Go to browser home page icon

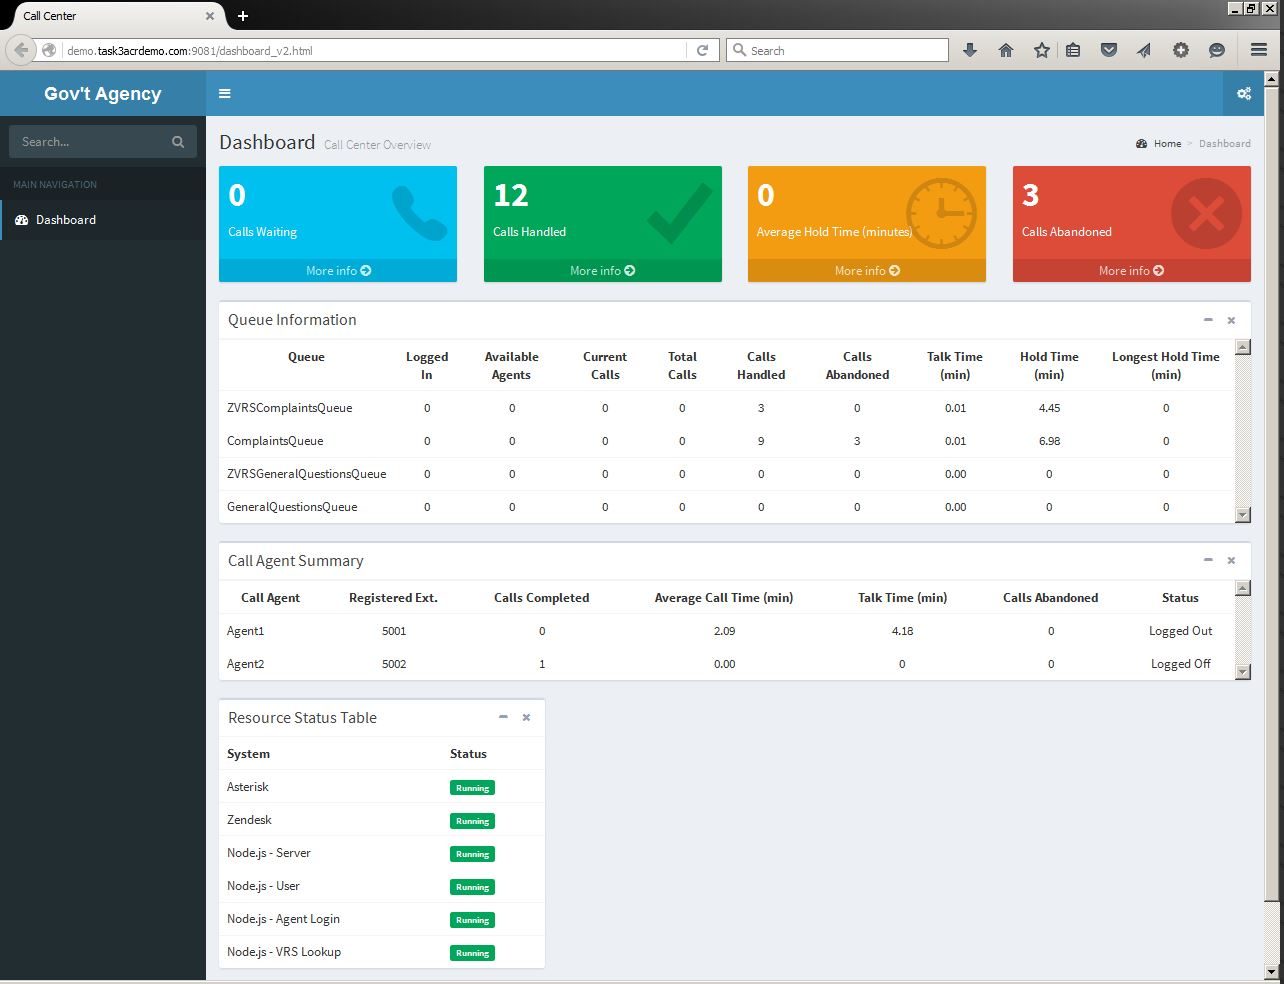1006,50
